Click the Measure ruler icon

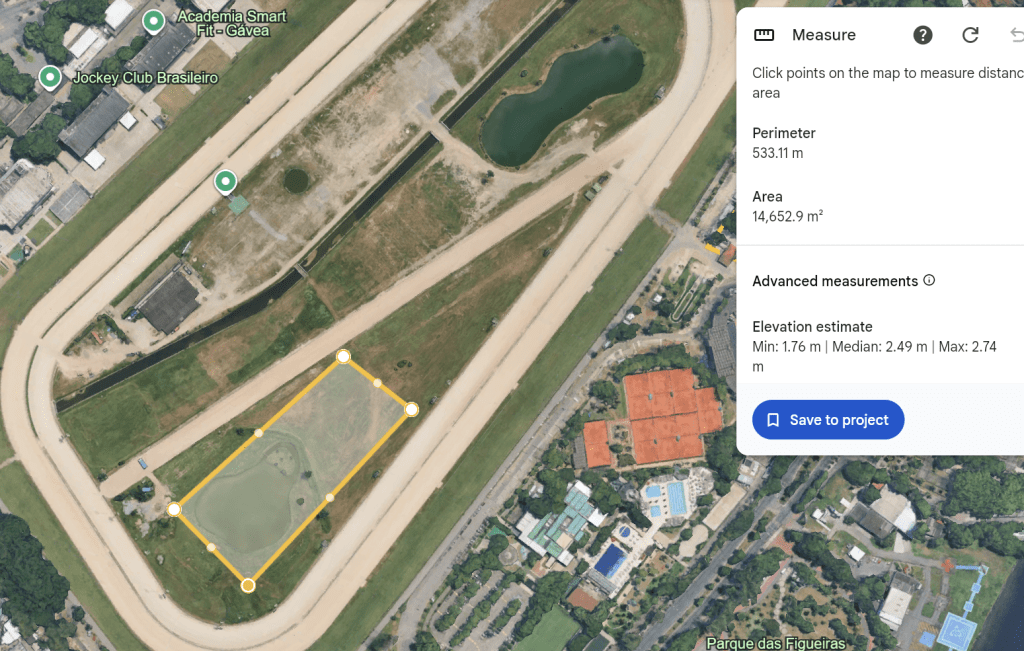point(763,35)
